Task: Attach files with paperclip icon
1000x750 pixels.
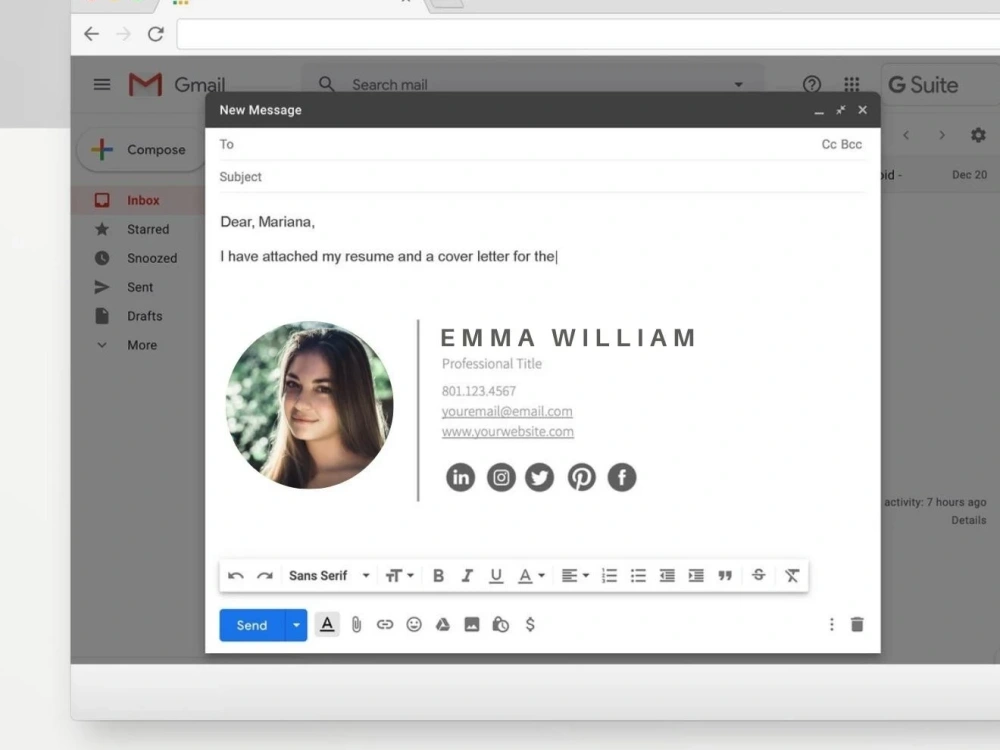Action: 357,624
